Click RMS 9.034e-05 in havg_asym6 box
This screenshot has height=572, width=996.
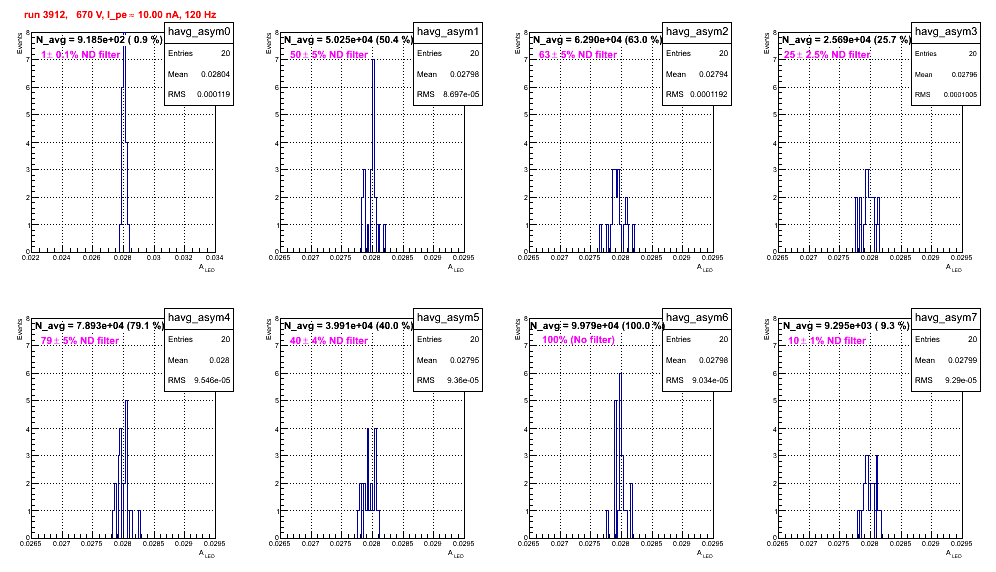point(697,381)
